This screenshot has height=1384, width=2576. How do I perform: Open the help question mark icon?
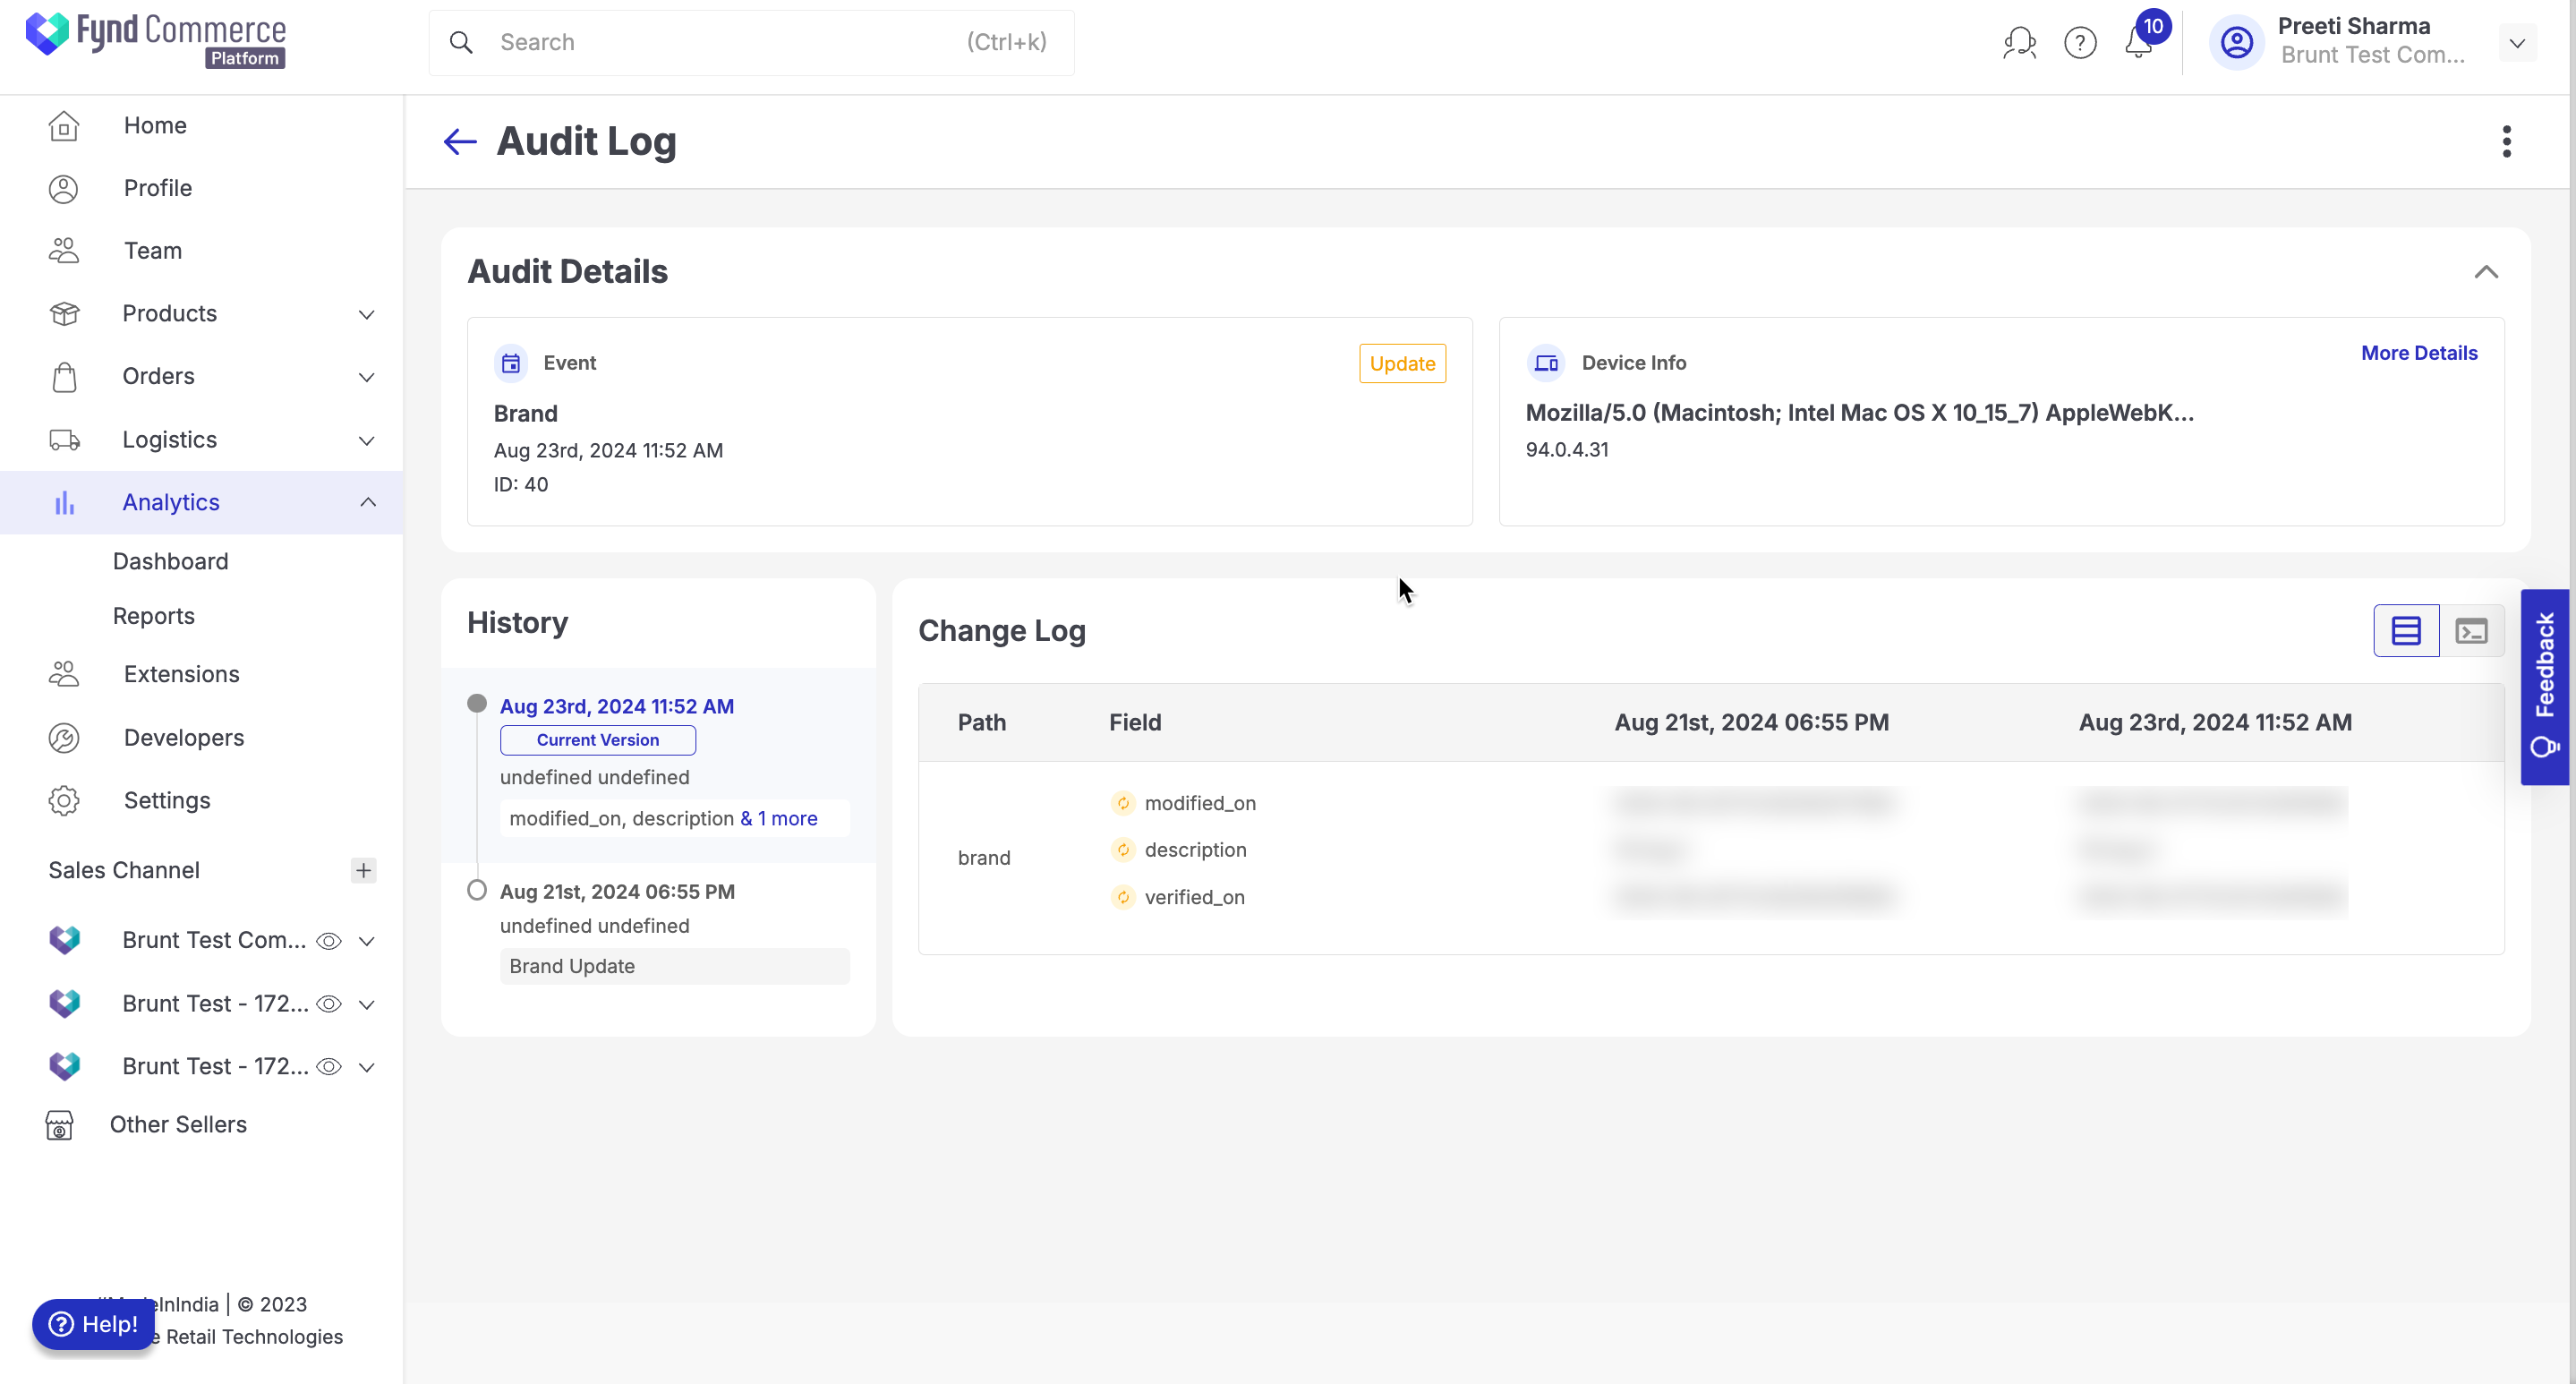(x=2080, y=42)
